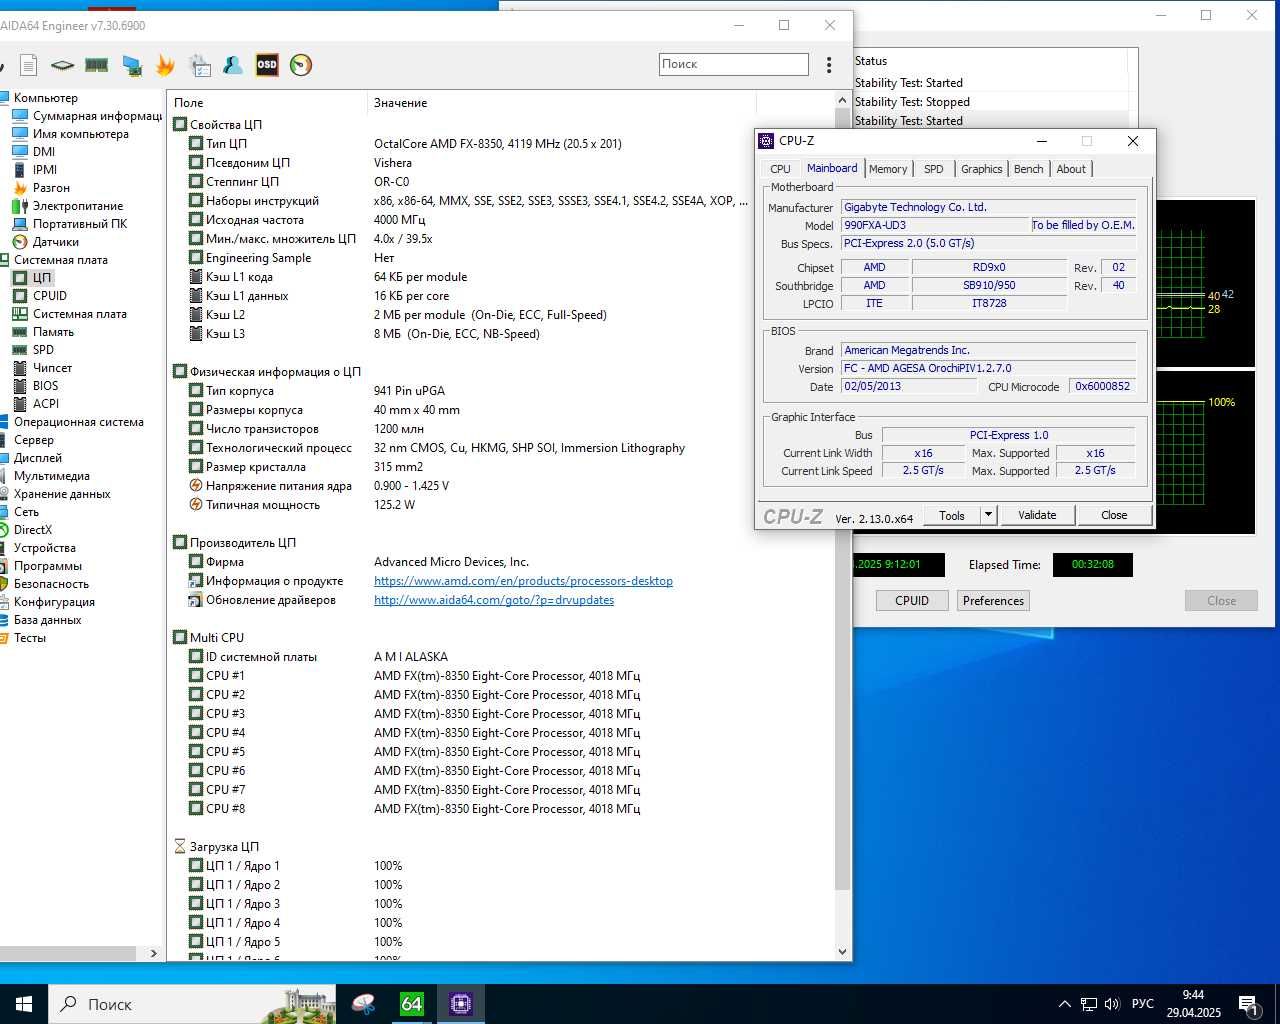Open the preferences checklist toolbar icon
The width and height of the screenshot is (1280, 1024).
click(x=199, y=65)
